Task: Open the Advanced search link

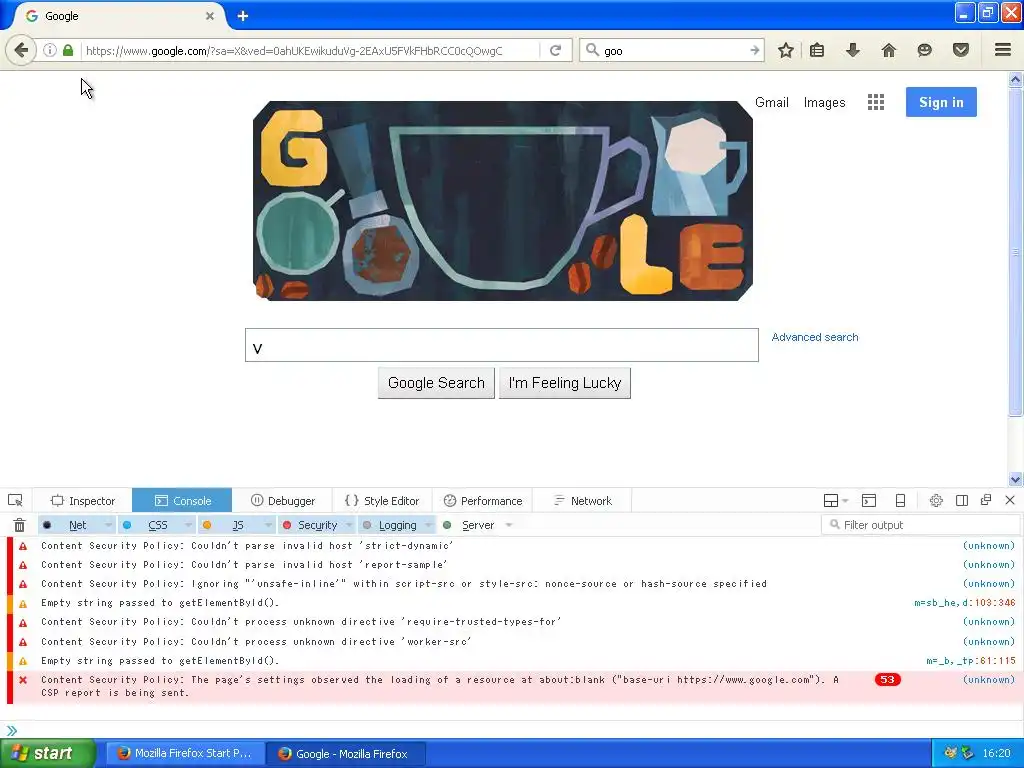Action: pos(815,337)
